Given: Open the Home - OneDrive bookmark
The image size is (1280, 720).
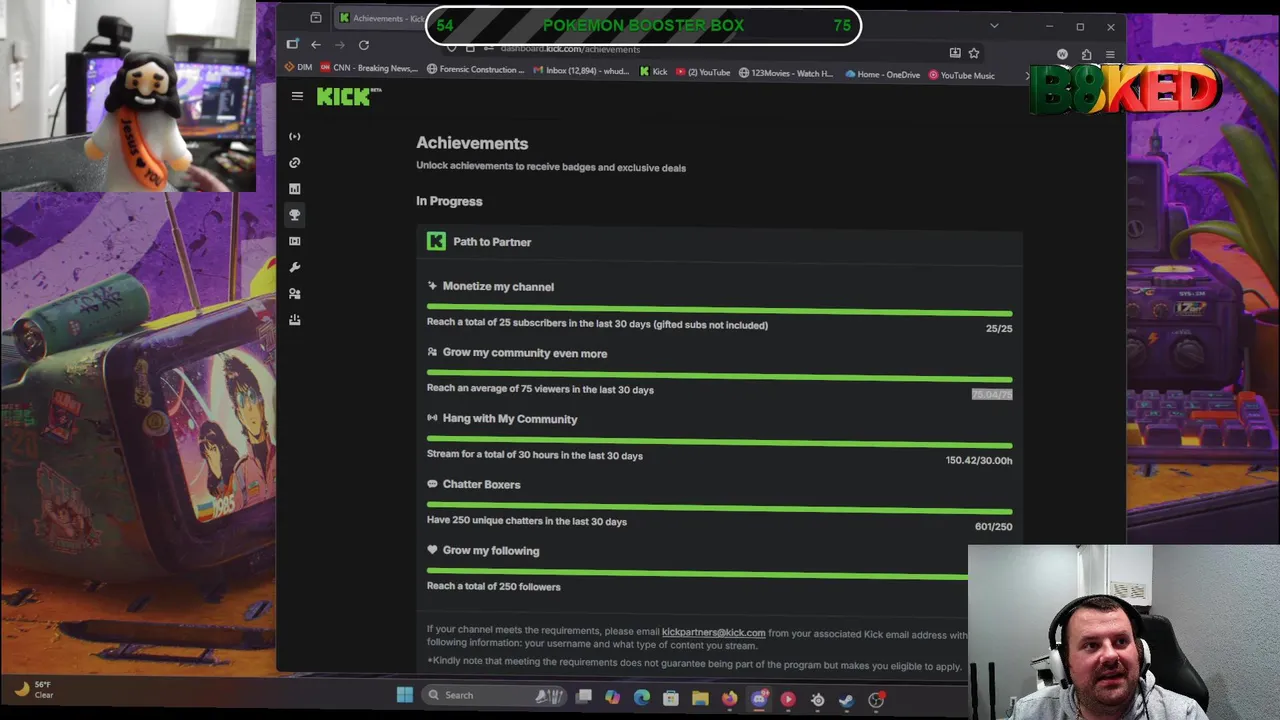Looking at the screenshot, I should 882,74.
